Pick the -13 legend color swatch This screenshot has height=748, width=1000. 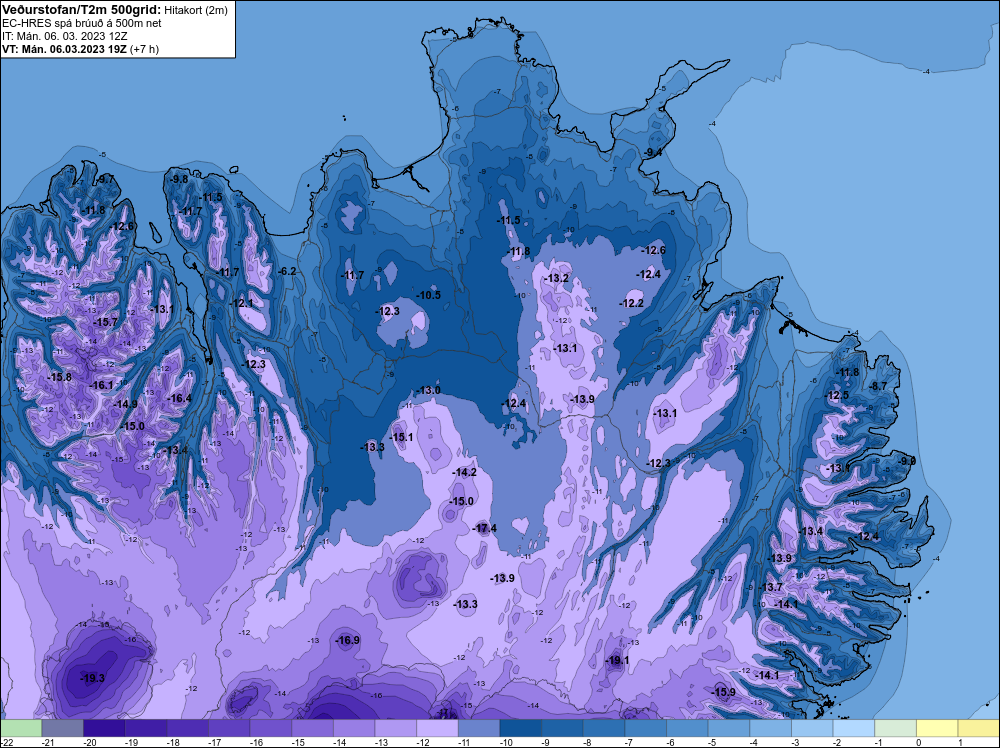(396, 728)
